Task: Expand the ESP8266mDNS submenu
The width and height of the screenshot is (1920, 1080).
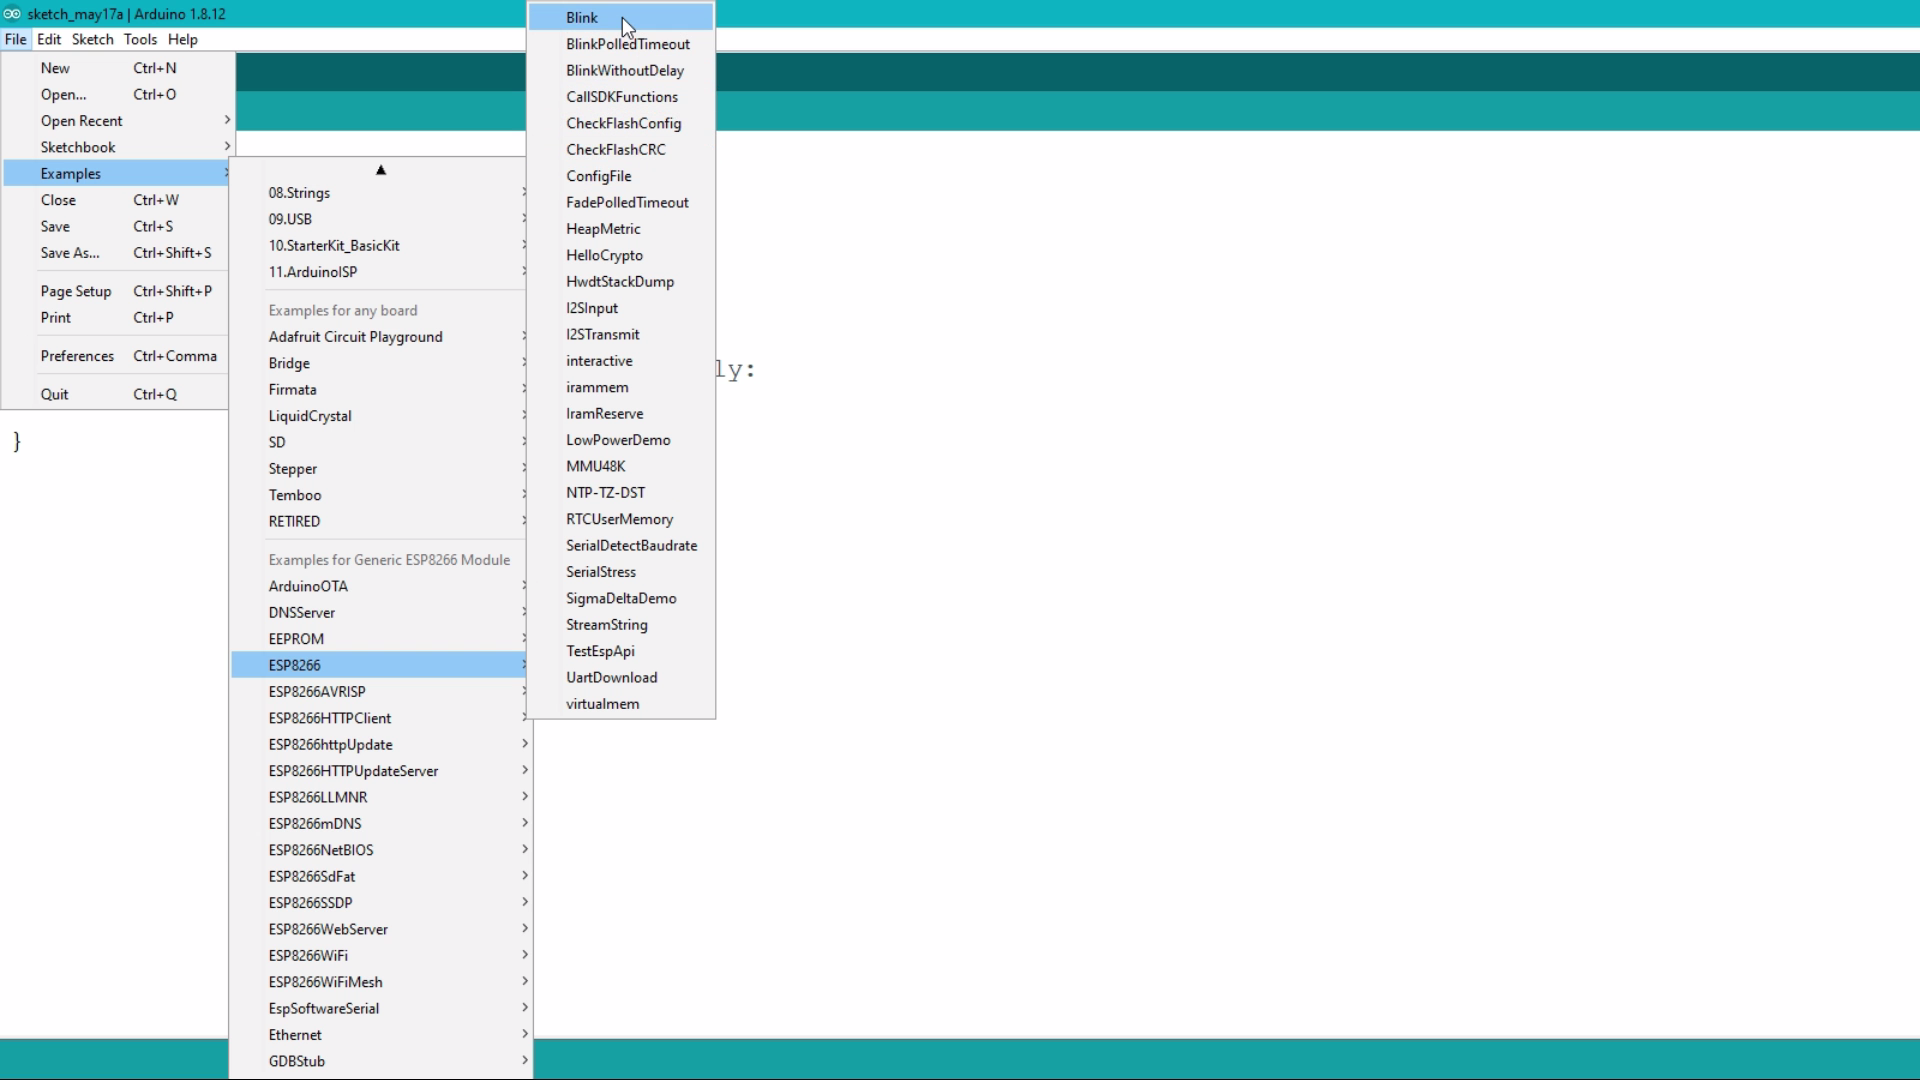Action: pos(380,824)
